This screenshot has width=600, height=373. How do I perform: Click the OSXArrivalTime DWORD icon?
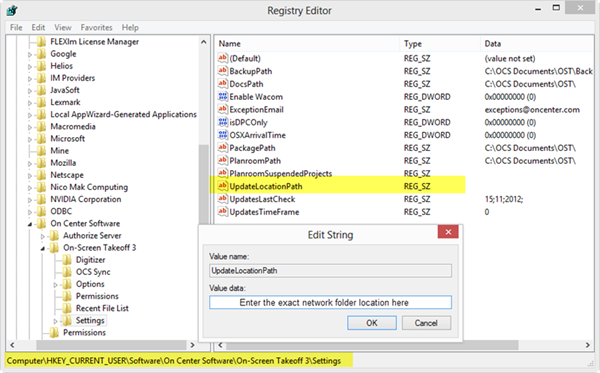(222, 135)
